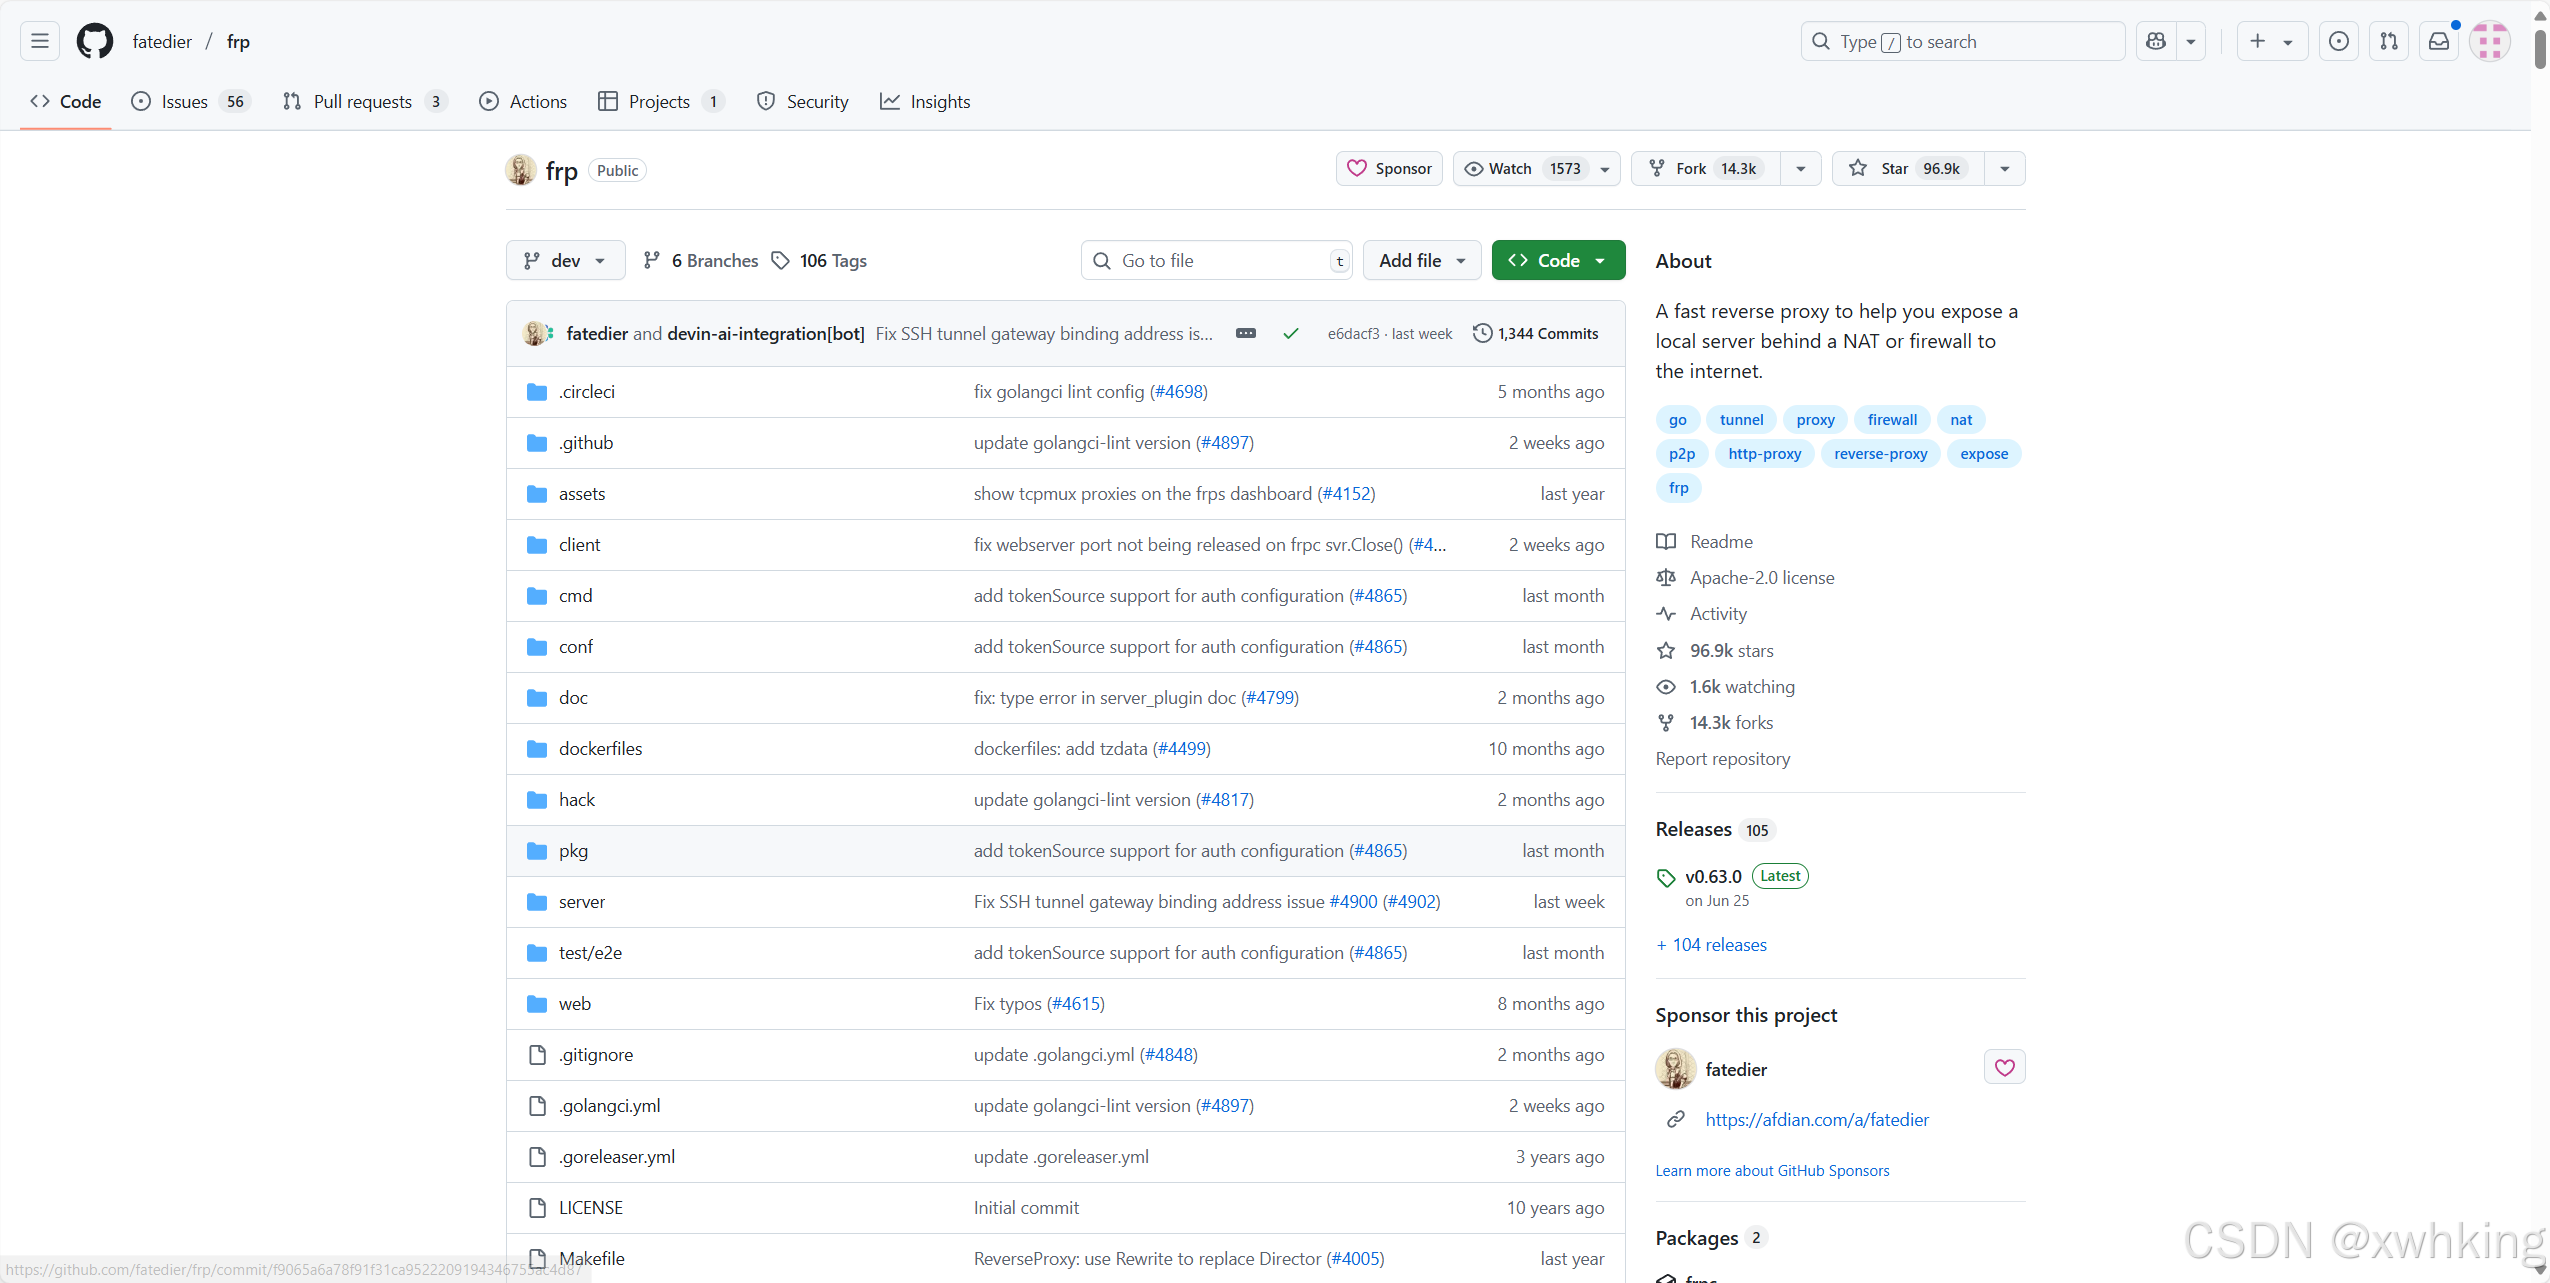The width and height of the screenshot is (2550, 1283).
Task: Click the fork icon beside 14.3k forks
Action: pyautogui.click(x=1666, y=722)
